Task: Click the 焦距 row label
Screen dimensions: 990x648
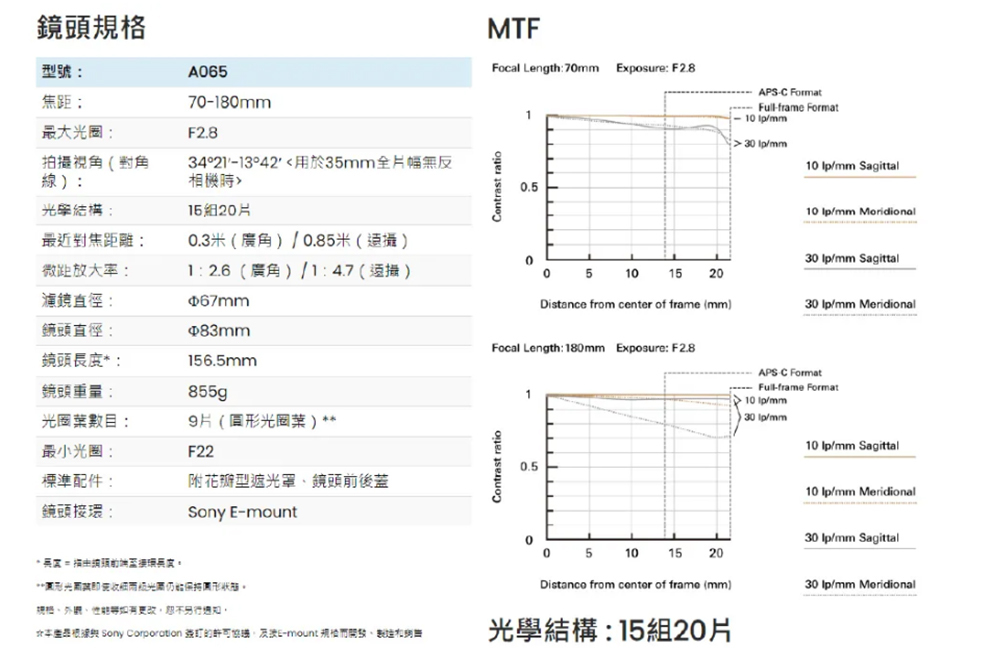Action: (62, 102)
